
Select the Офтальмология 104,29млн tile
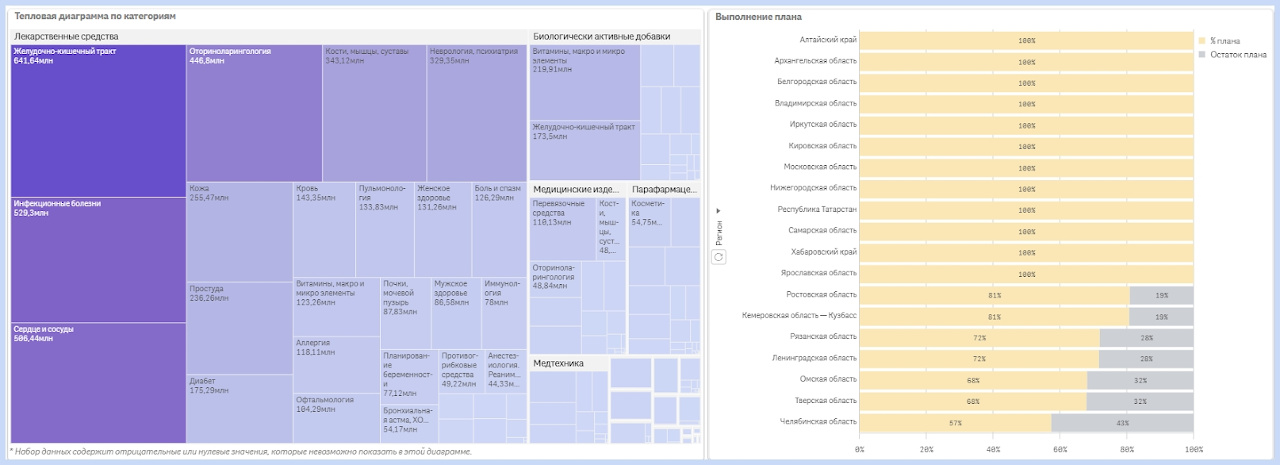(x=336, y=418)
